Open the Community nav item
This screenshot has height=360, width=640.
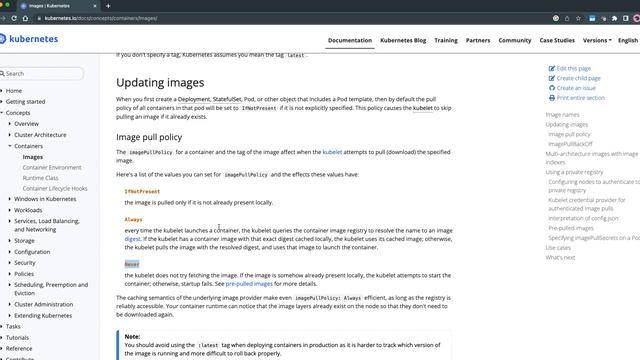(515, 40)
